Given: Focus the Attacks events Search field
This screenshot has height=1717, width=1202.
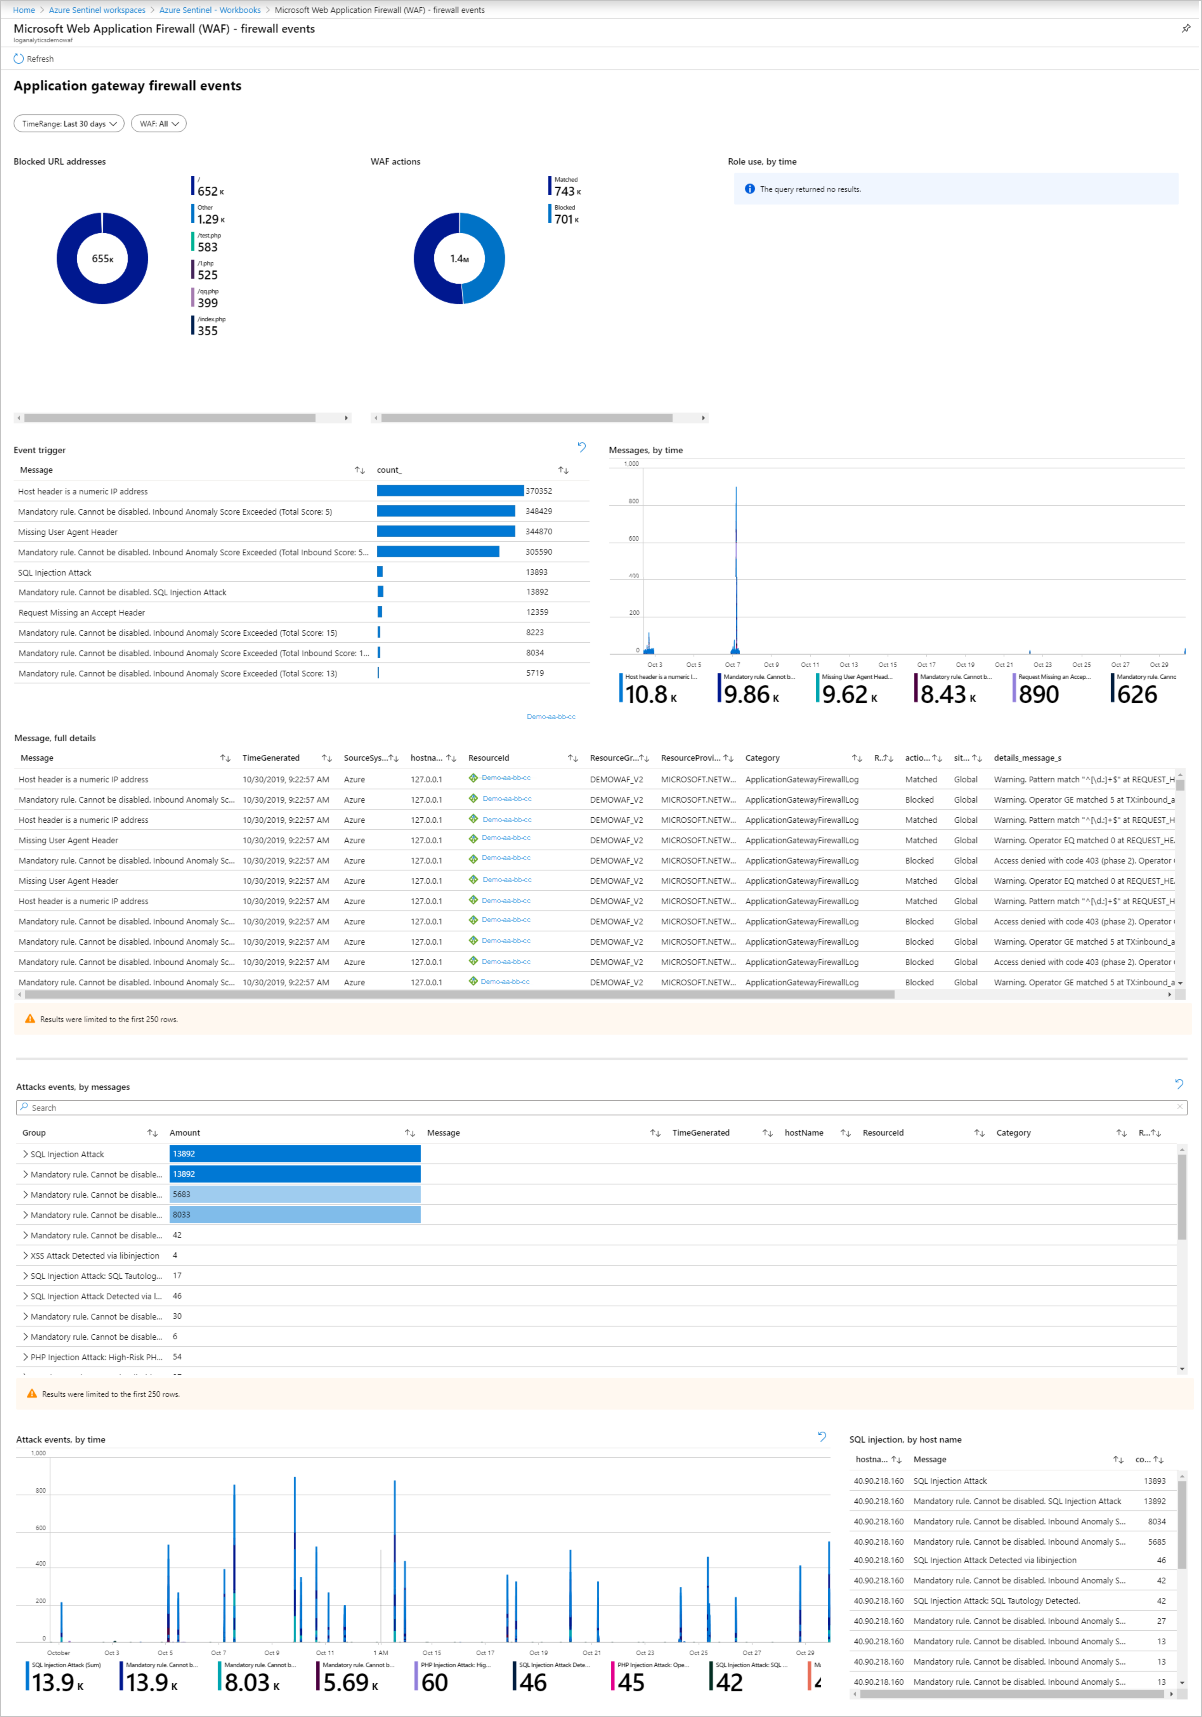Looking at the screenshot, I should (600, 1107).
